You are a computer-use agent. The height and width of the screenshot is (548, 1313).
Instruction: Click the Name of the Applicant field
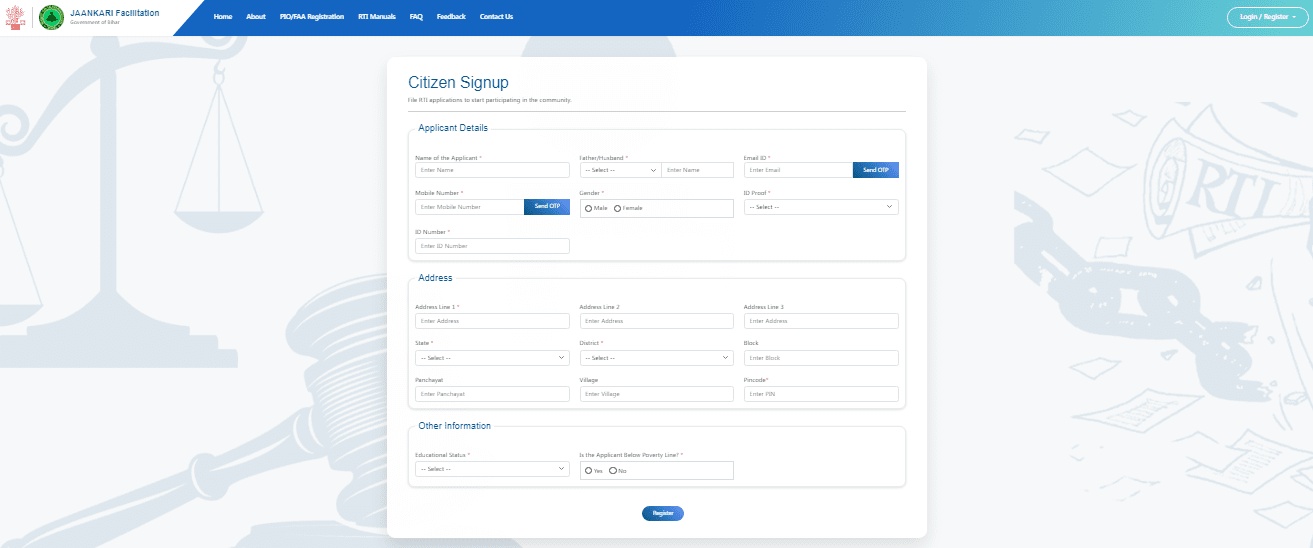click(492, 170)
